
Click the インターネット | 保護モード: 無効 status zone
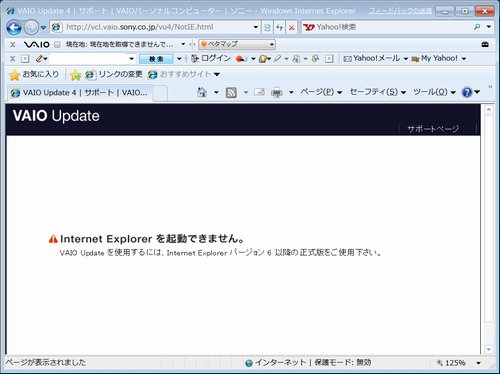(x=308, y=362)
